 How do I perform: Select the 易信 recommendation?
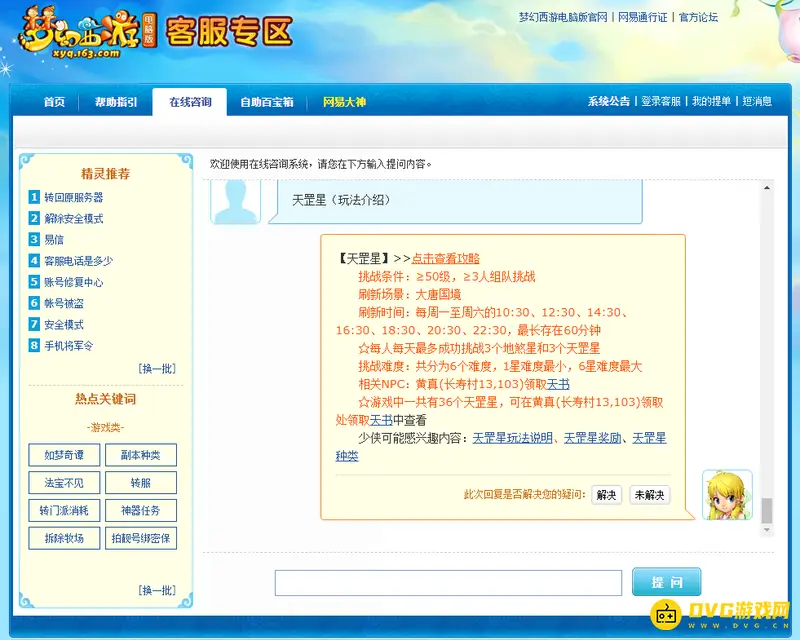click(54, 240)
